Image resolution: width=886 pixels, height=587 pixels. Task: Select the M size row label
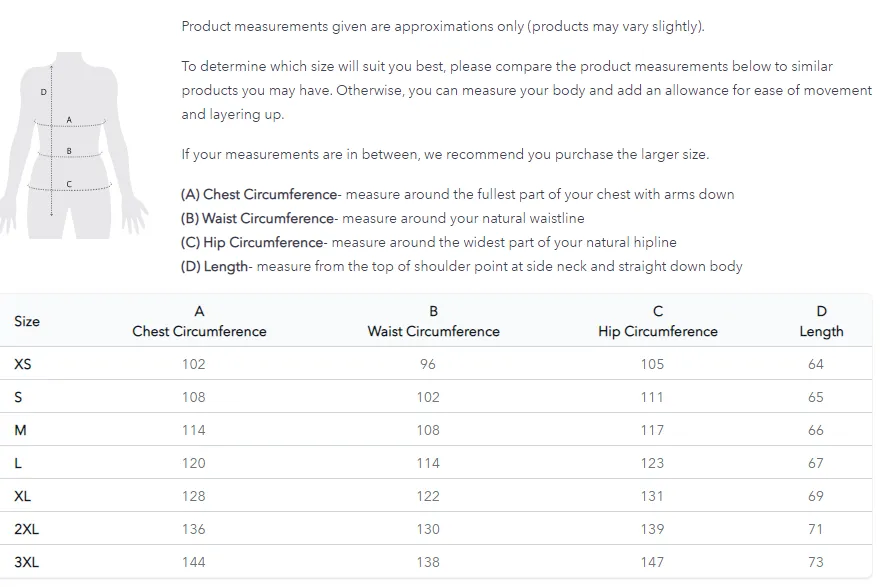(x=20, y=430)
